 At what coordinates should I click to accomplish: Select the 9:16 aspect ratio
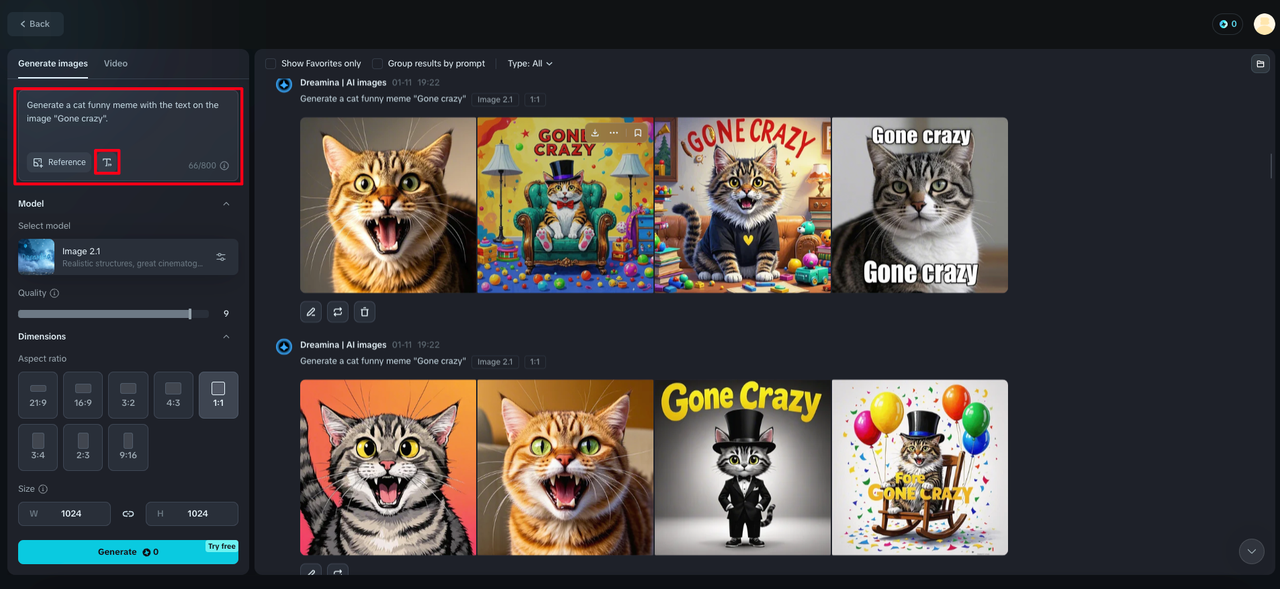pyautogui.click(x=128, y=447)
